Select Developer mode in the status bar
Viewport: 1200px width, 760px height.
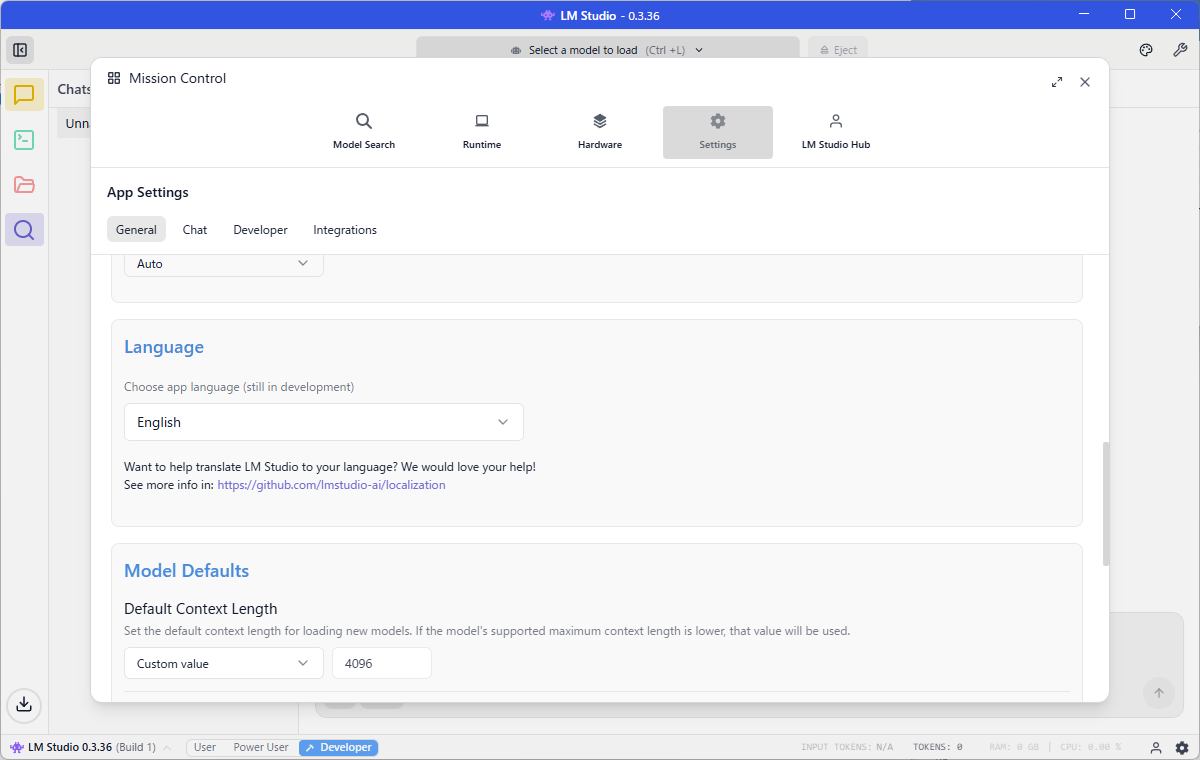point(338,747)
